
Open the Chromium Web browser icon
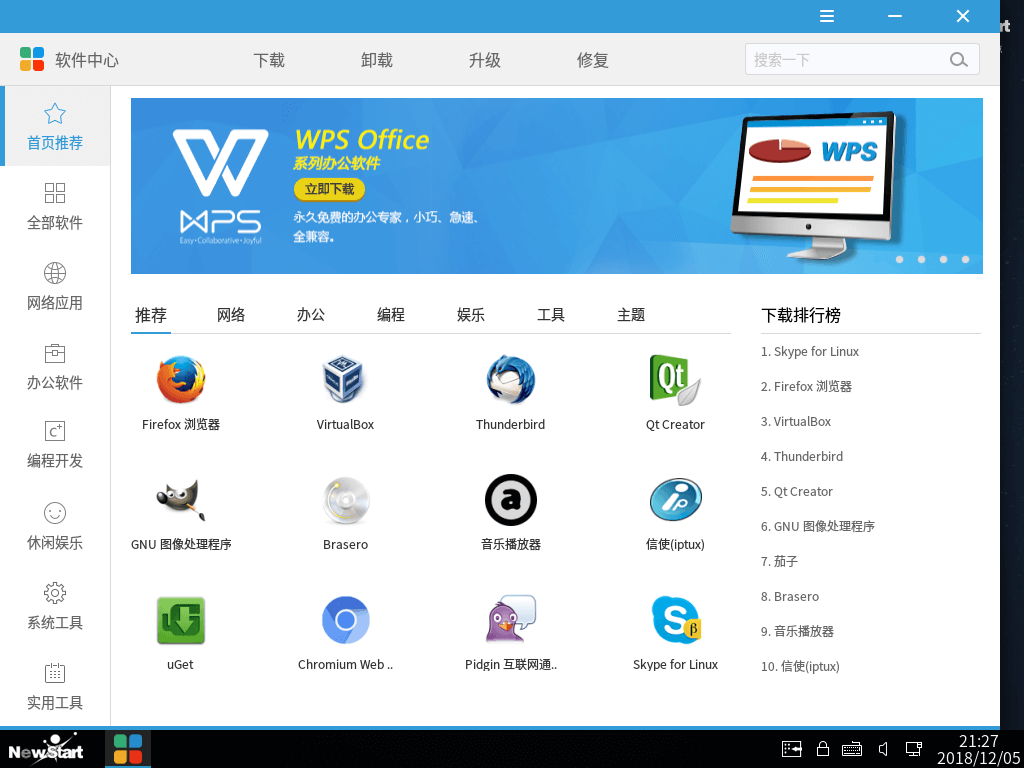(345, 620)
